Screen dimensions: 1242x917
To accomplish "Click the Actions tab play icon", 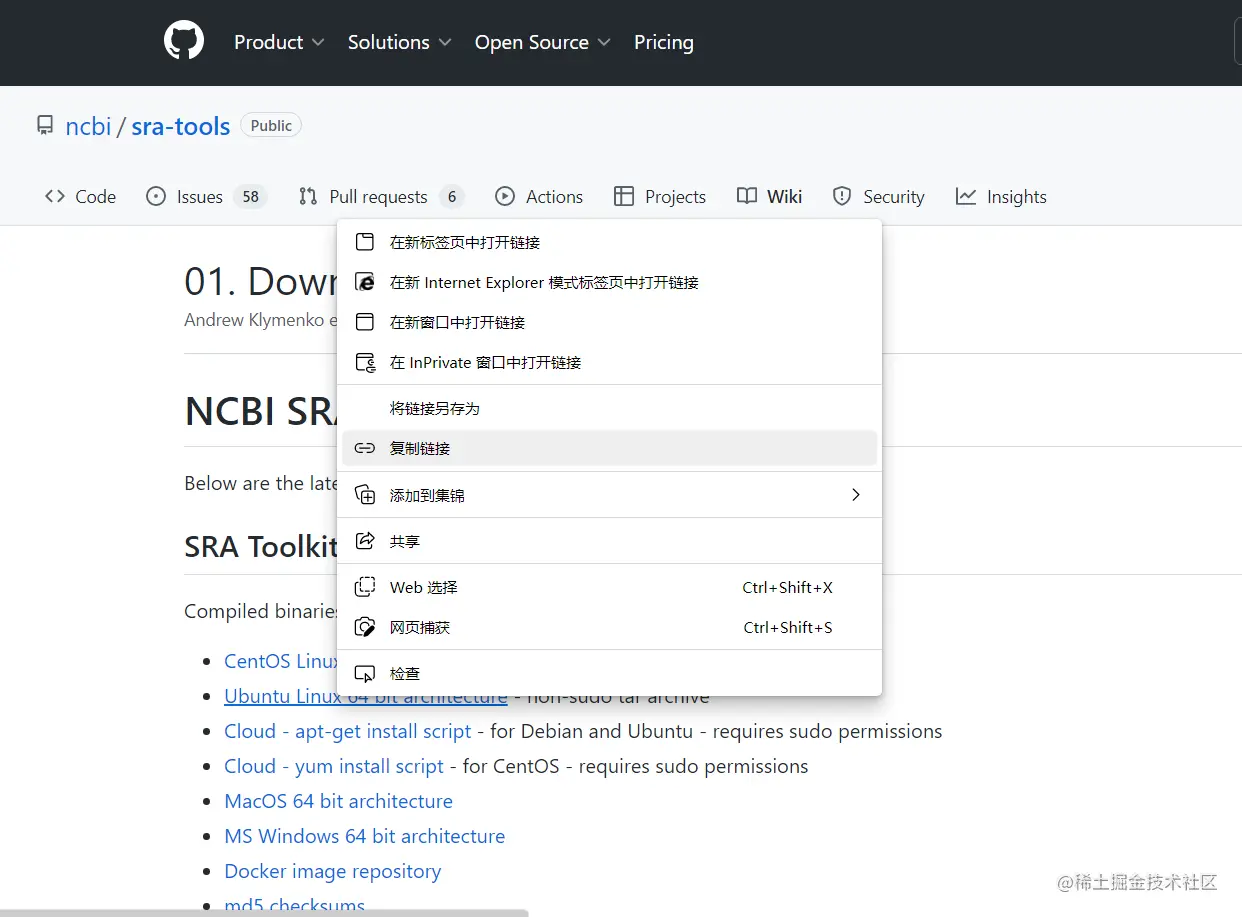I will coord(505,196).
